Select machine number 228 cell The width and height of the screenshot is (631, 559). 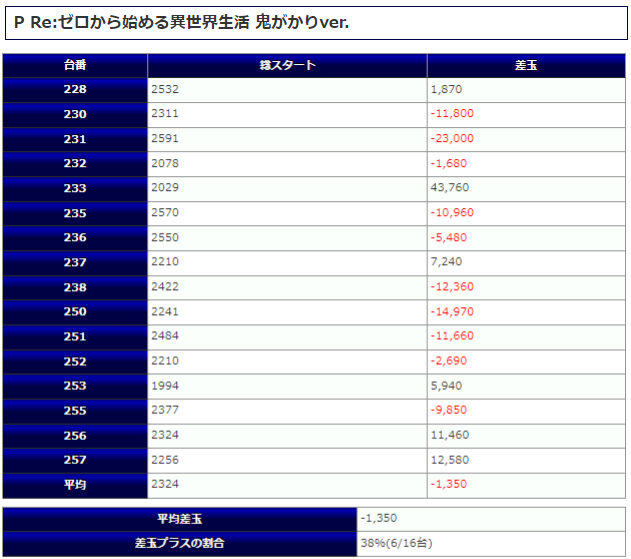click(75, 89)
